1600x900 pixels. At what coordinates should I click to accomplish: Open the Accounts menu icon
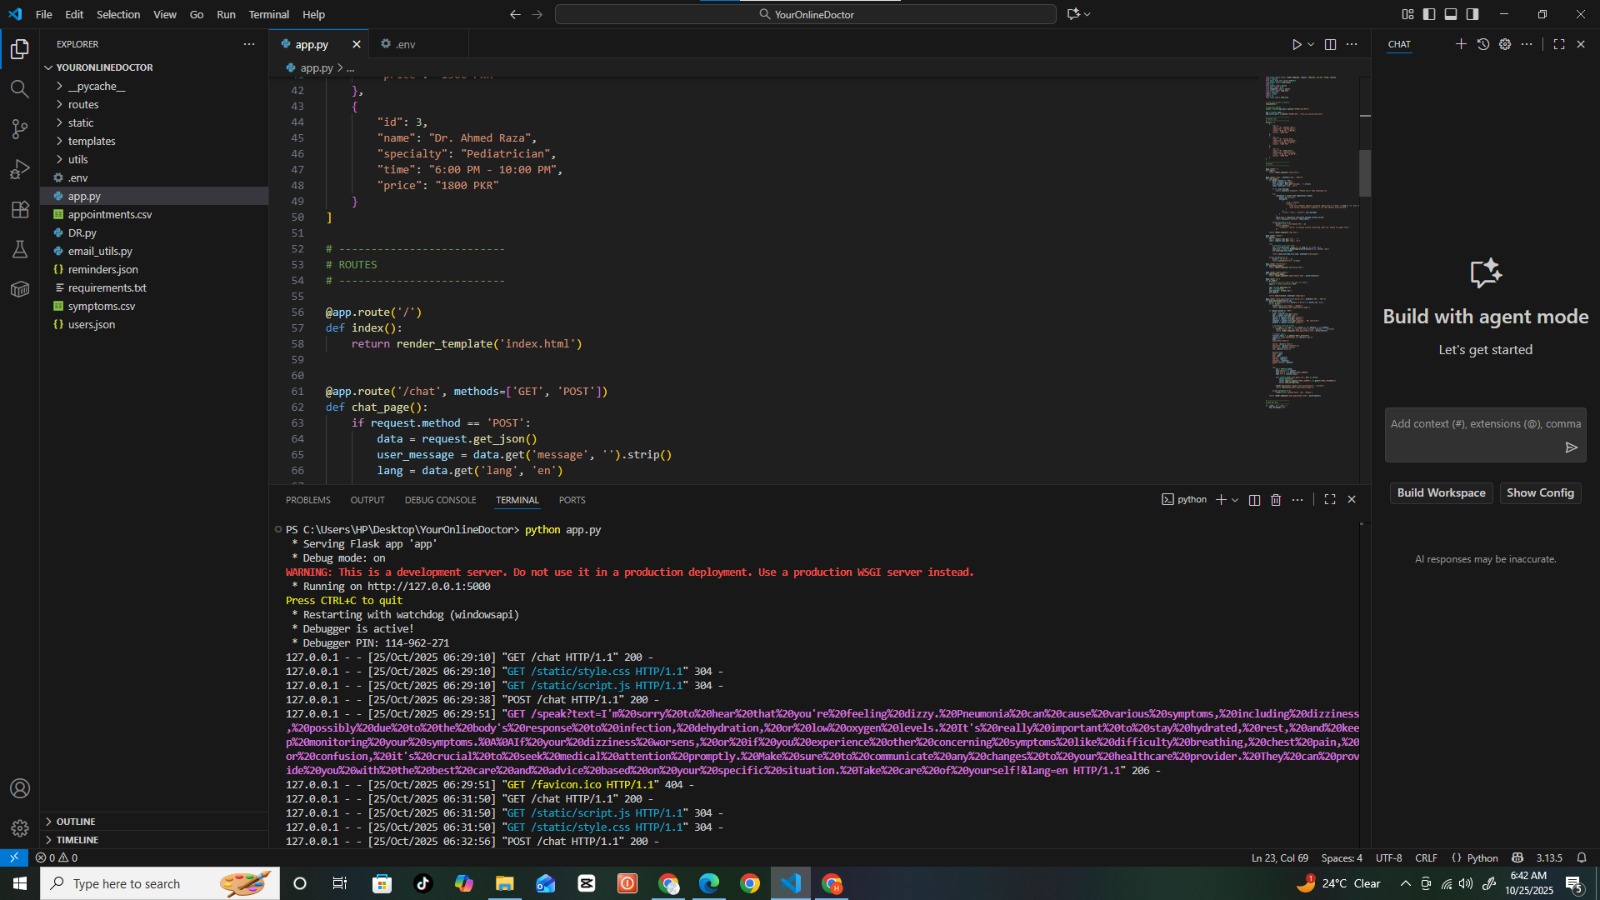[19, 789]
